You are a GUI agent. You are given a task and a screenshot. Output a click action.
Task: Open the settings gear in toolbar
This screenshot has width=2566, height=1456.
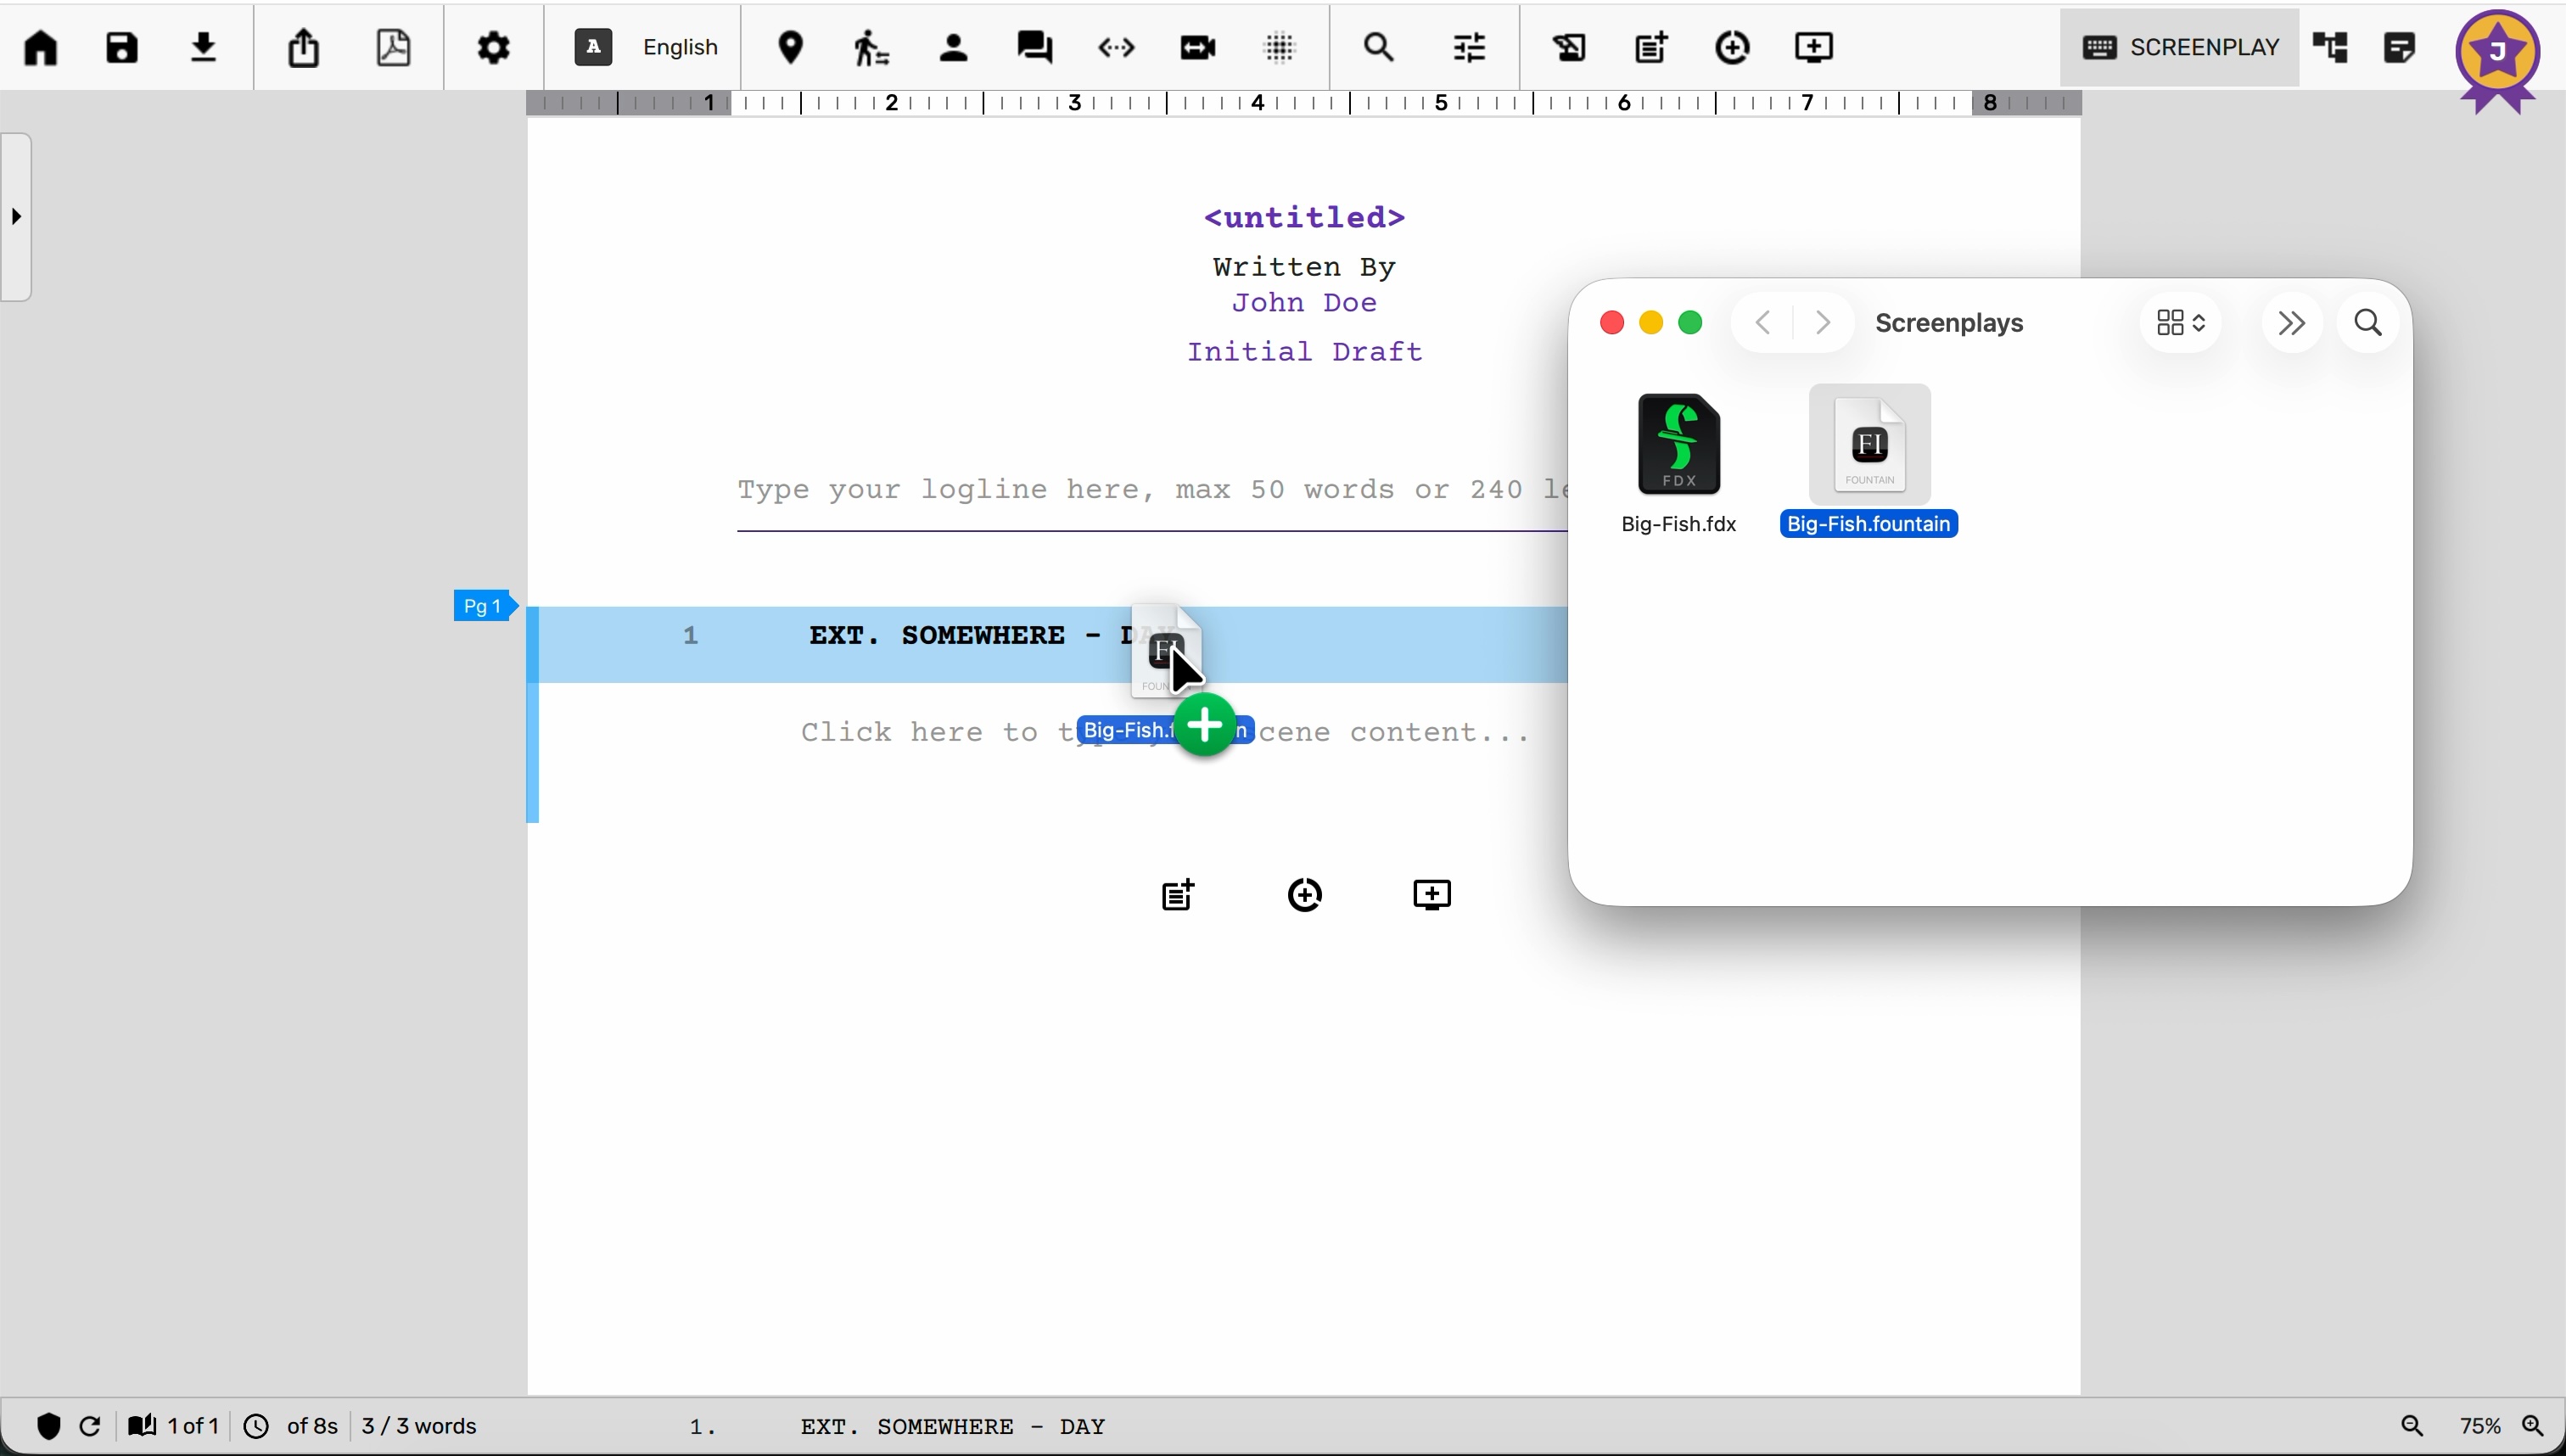tap(494, 48)
